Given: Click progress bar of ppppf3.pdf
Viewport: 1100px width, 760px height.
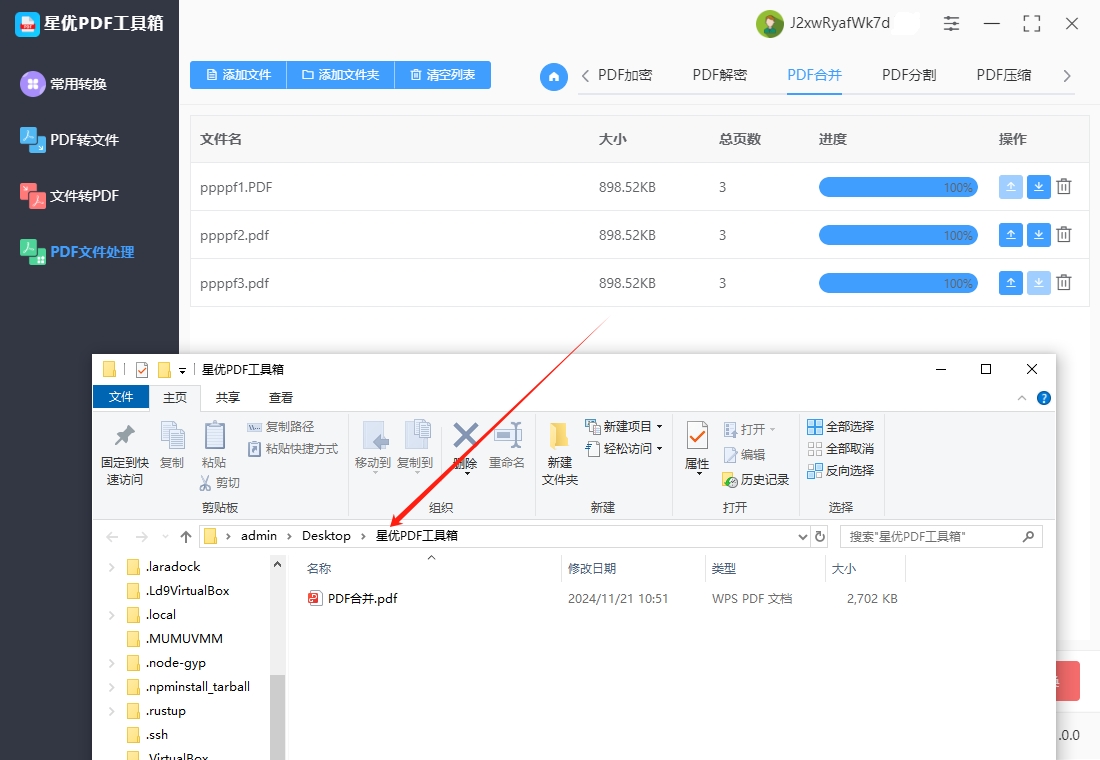Looking at the screenshot, I should 898,283.
